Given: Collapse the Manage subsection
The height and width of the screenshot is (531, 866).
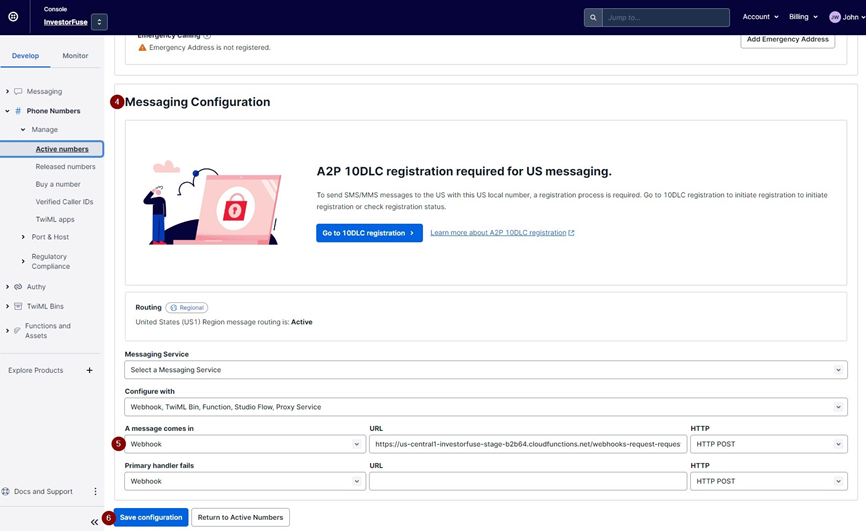Looking at the screenshot, I should click(x=23, y=129).
